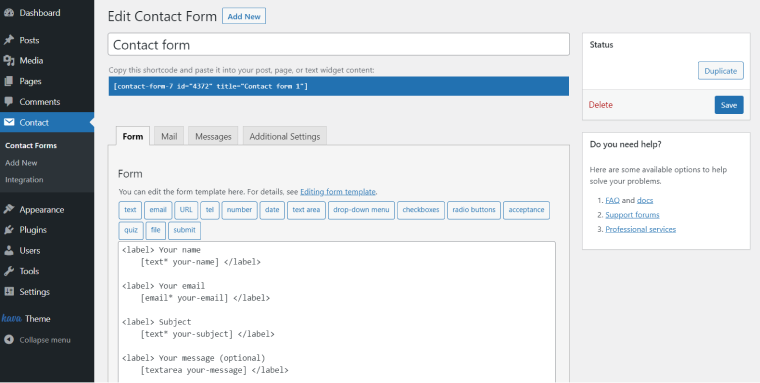Insert a quiz tag

coord(131,230)
